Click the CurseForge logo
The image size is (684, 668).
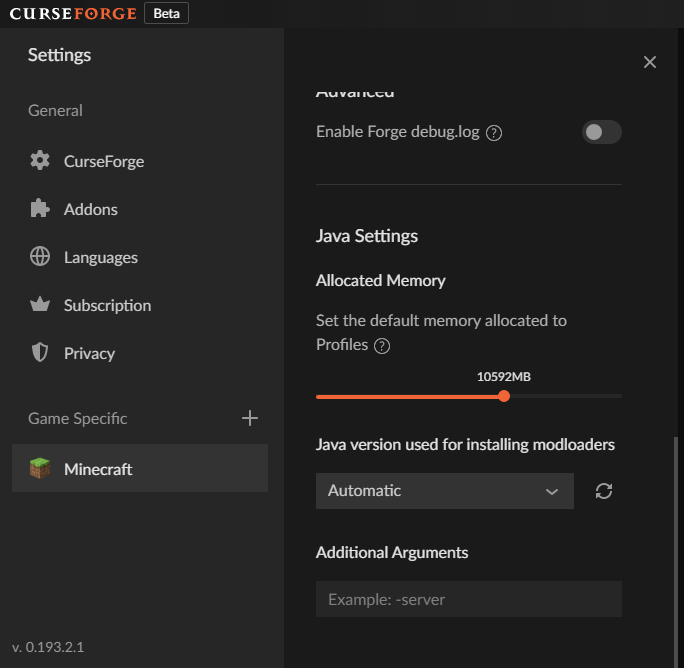73,14
